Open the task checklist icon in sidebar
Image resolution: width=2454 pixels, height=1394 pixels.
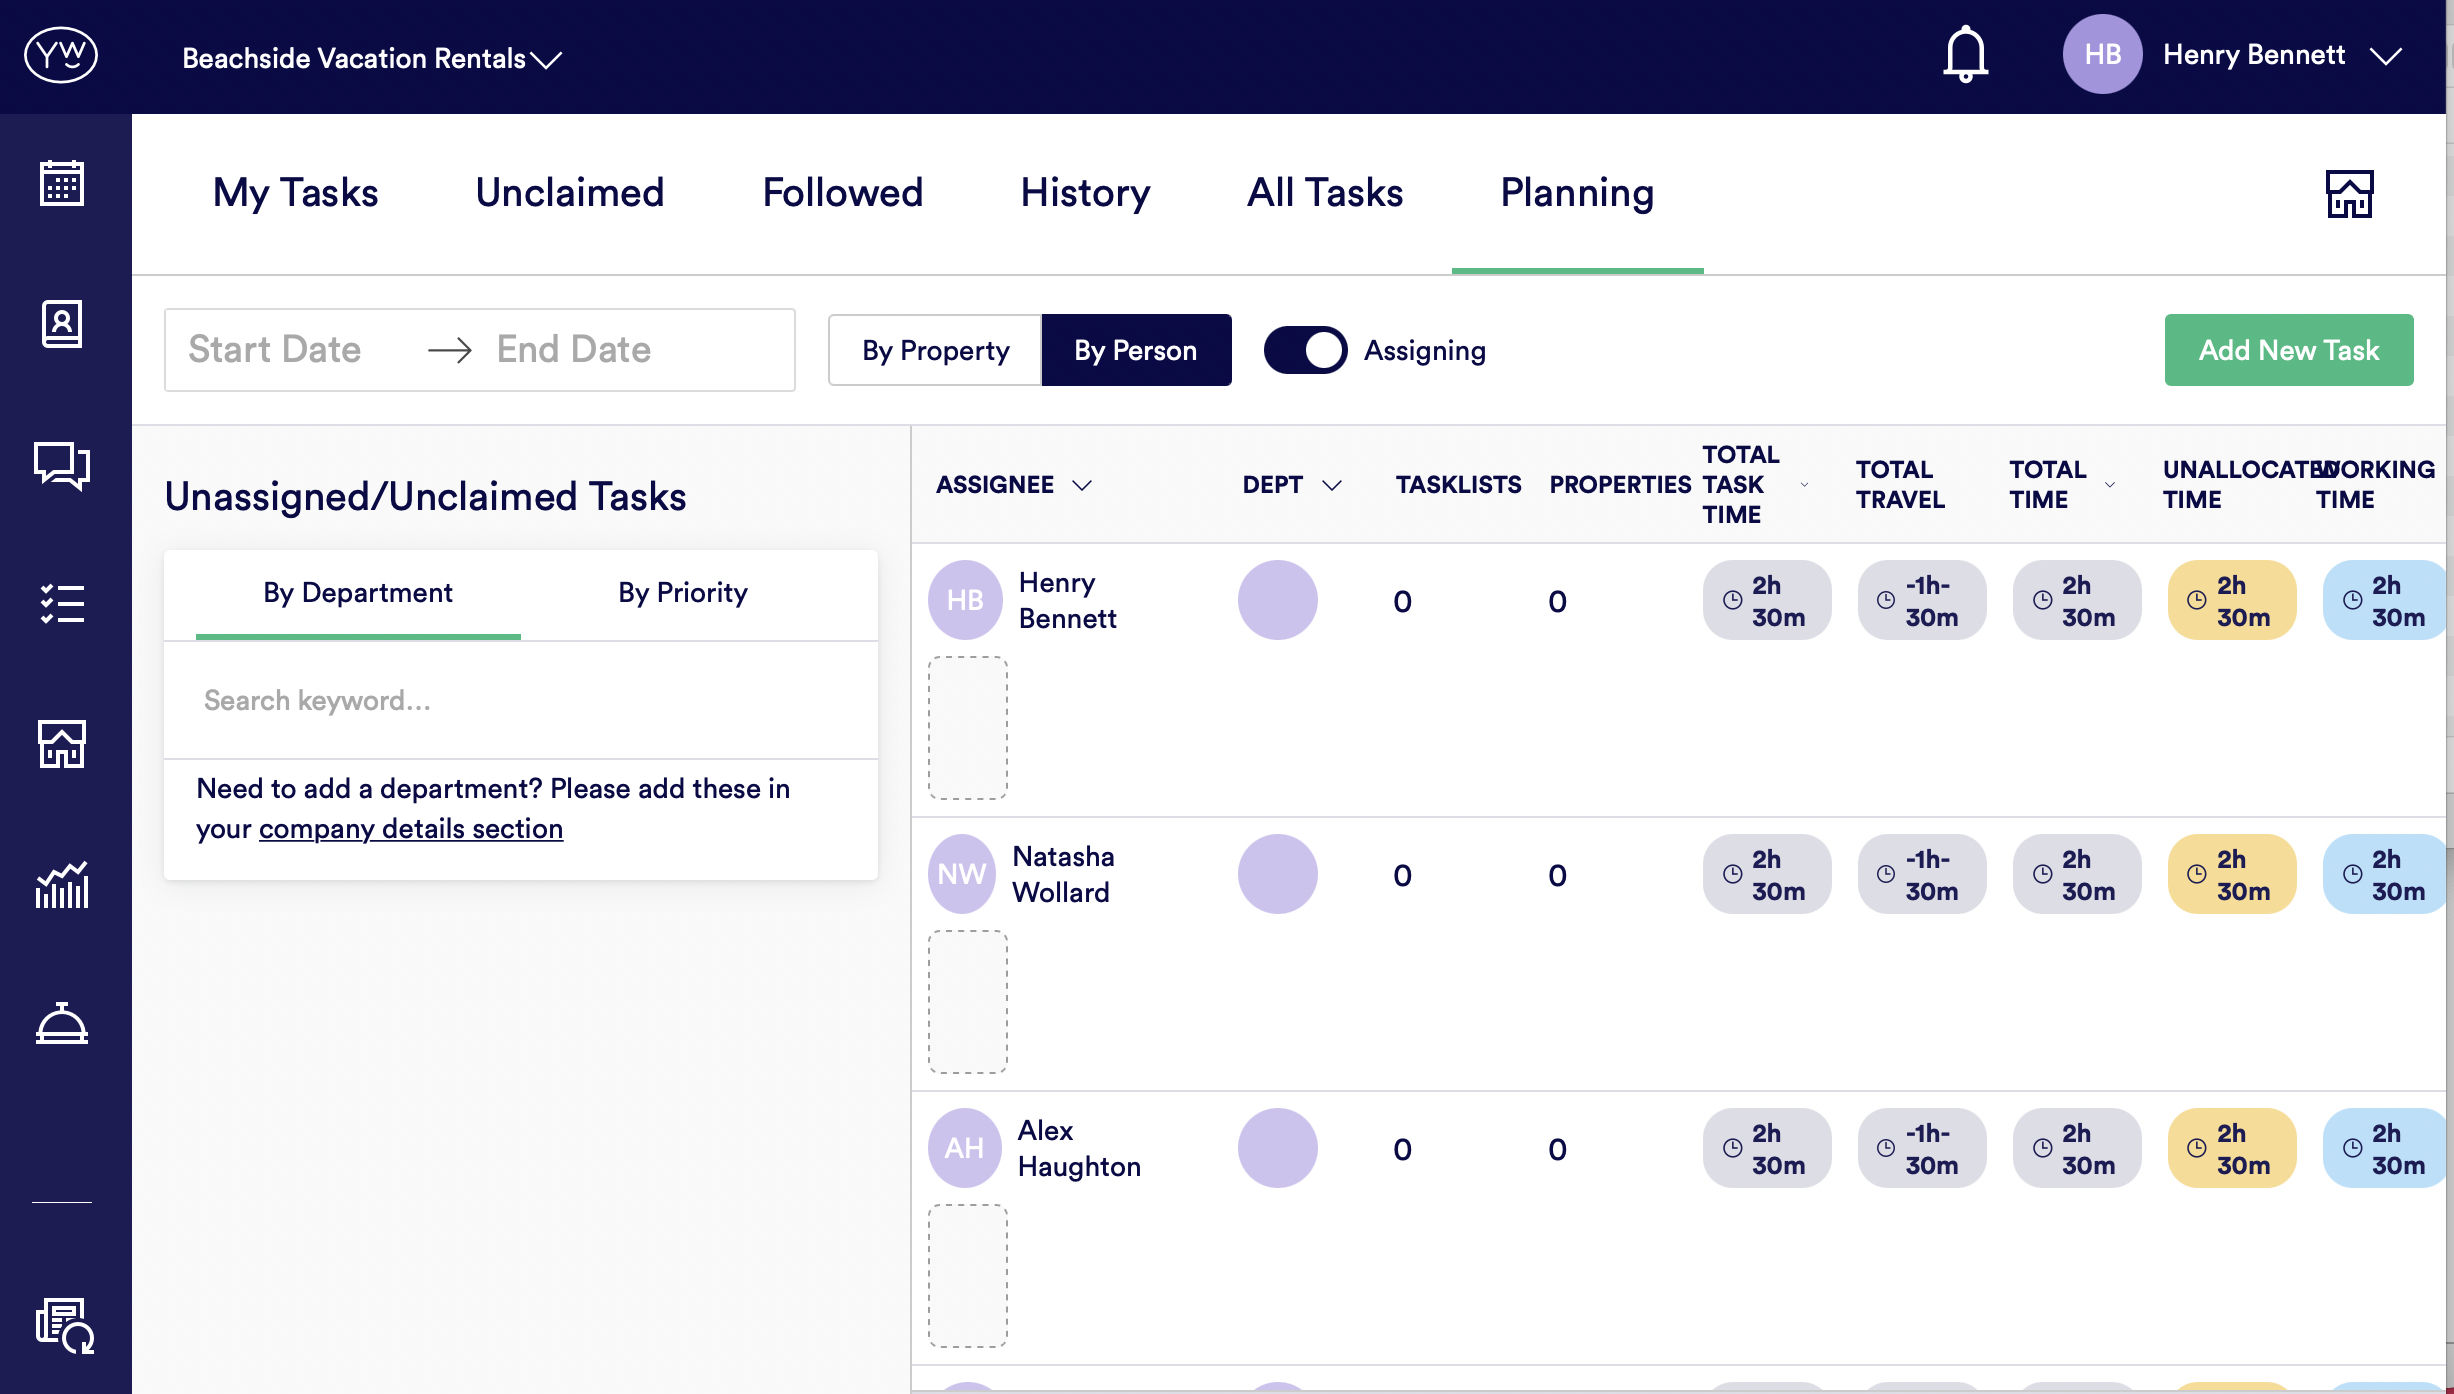(x=62, y=604)
